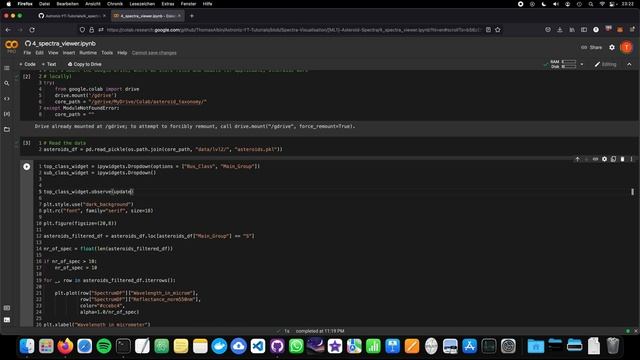
Task: Move the cell up with arrow icon
Action: (578, 159)
